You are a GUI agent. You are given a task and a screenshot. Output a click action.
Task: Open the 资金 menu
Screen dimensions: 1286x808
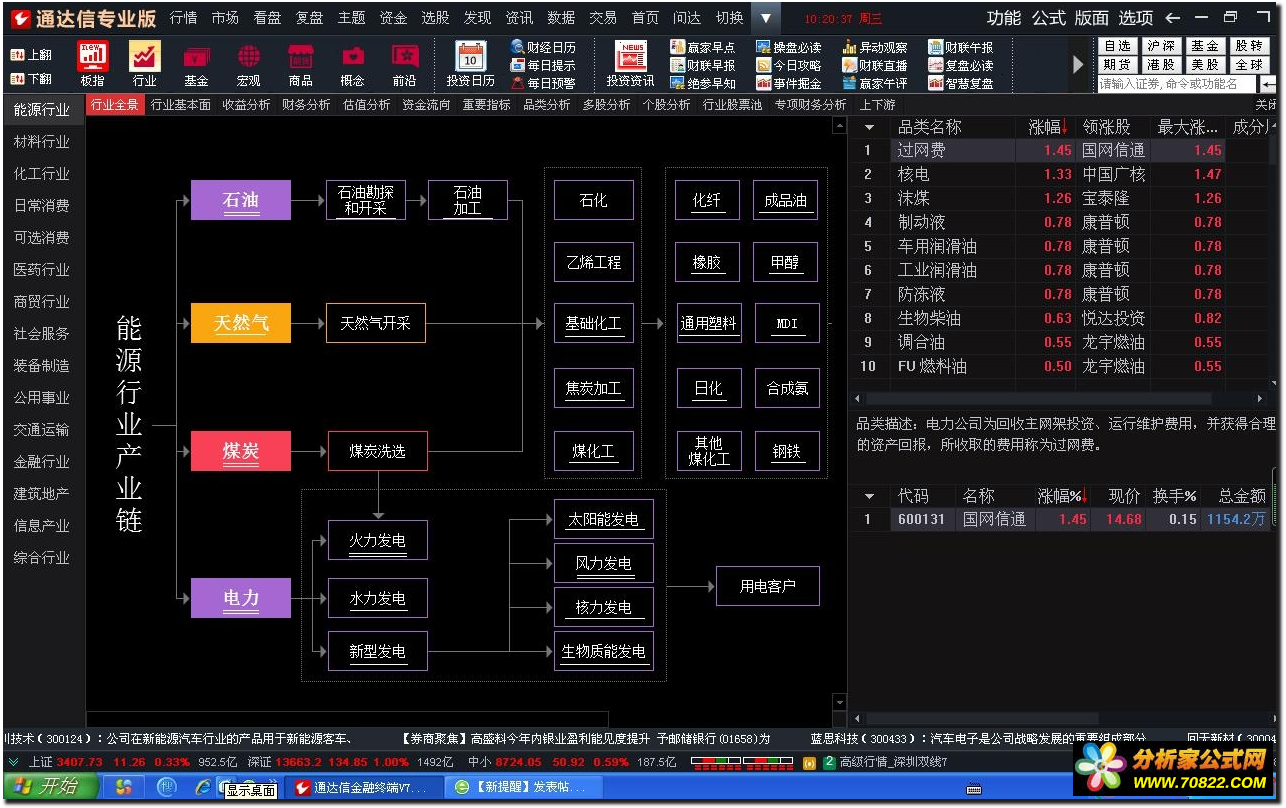(393, 18)
